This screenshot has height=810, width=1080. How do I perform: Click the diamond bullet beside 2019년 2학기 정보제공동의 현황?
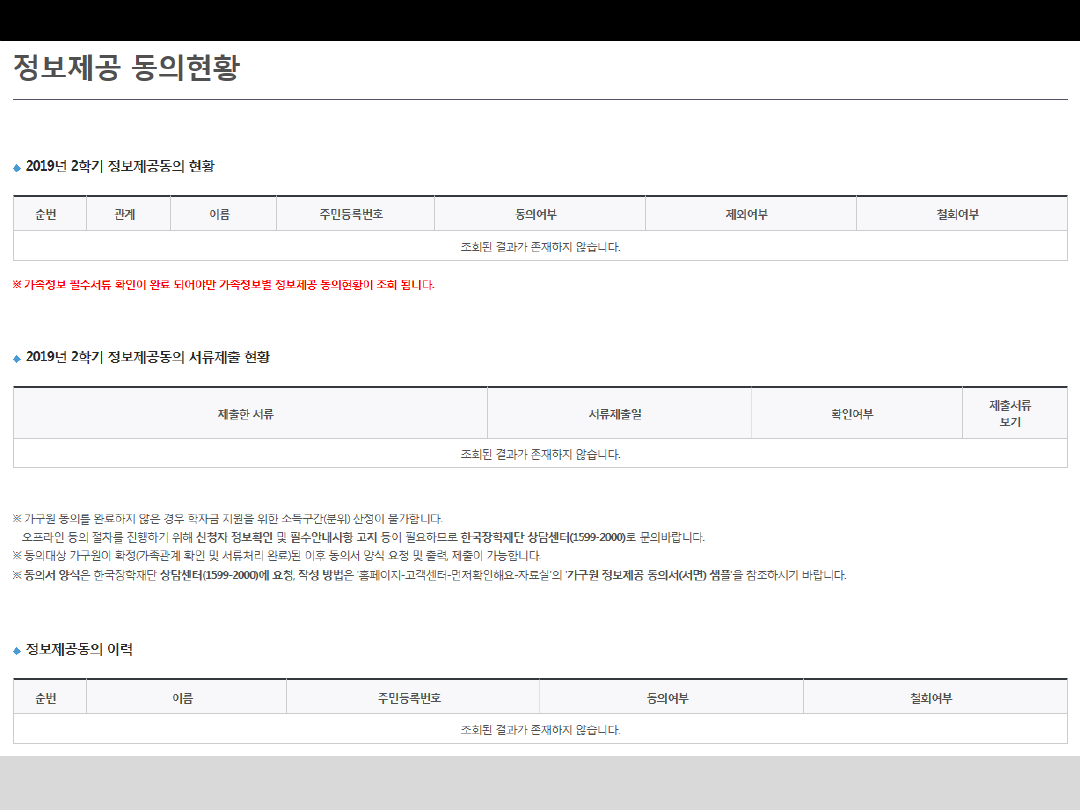click(17, 168)
